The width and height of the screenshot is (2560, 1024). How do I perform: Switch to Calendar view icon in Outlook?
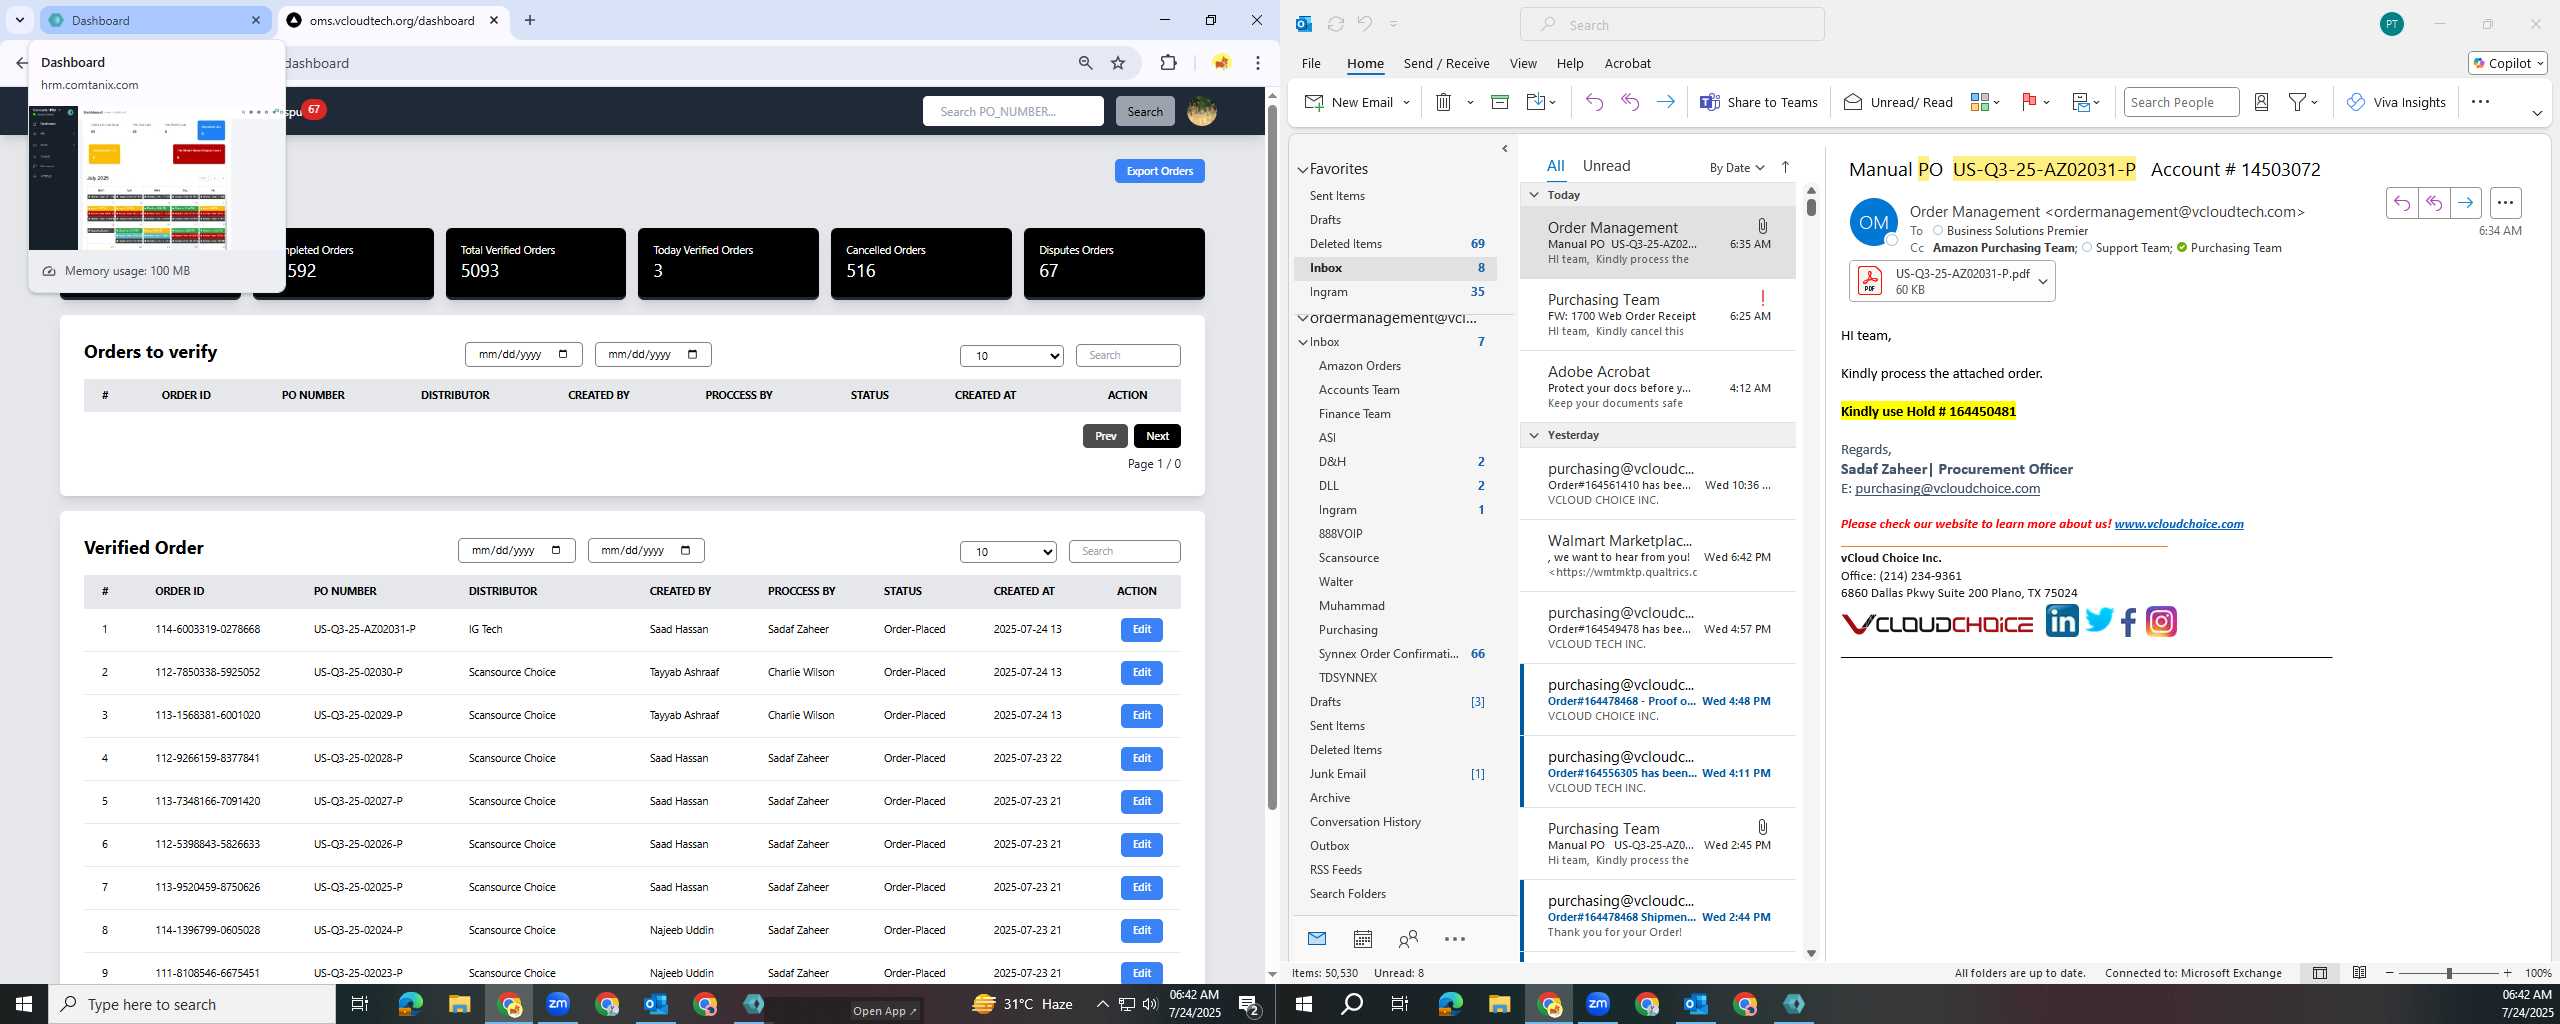coord(1362,939)
